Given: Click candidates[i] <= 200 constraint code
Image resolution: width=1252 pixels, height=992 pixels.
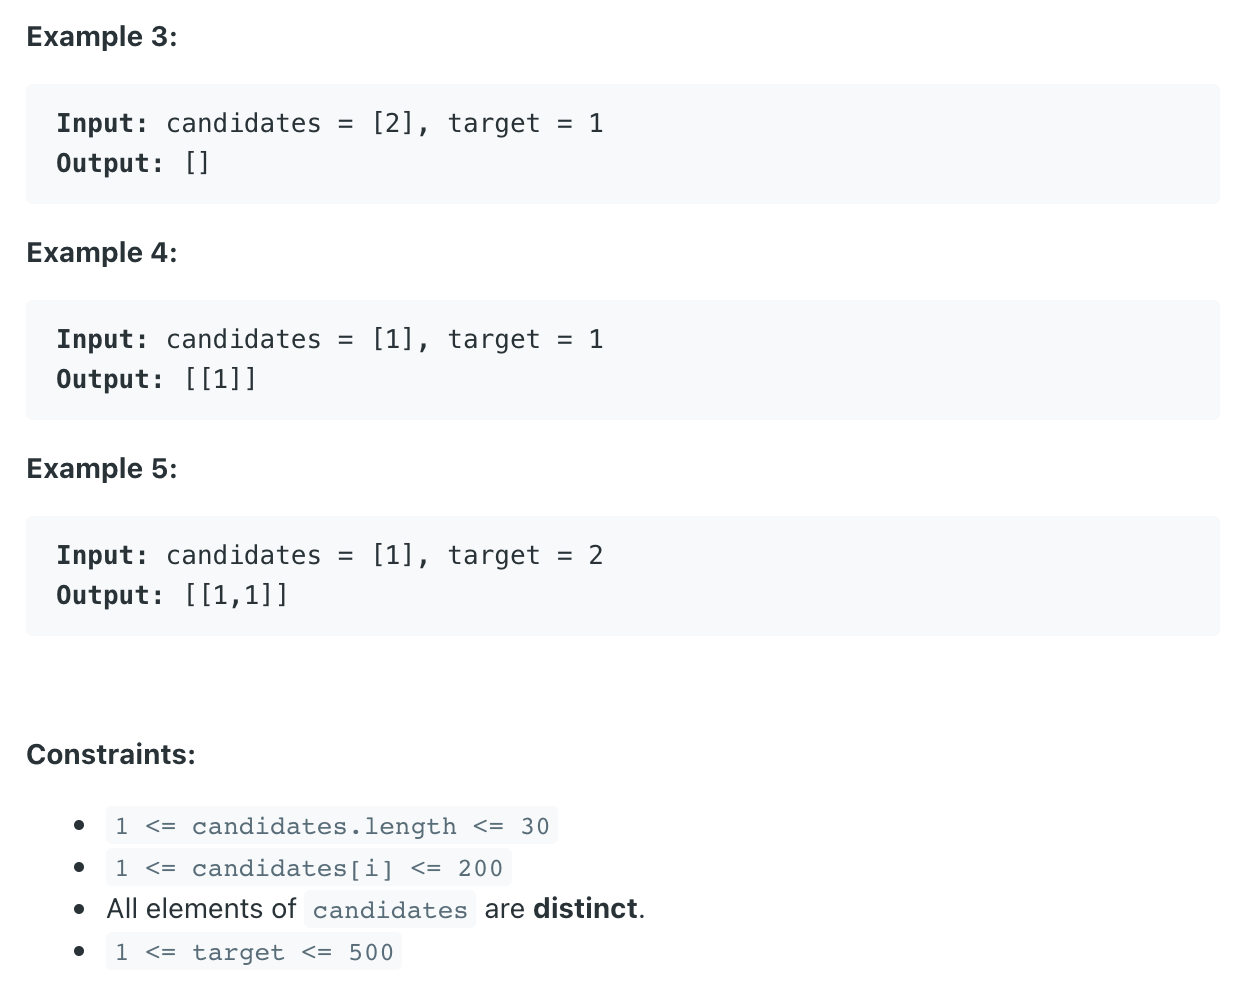Looking at the screenshot, I should (x=309, y=868).
